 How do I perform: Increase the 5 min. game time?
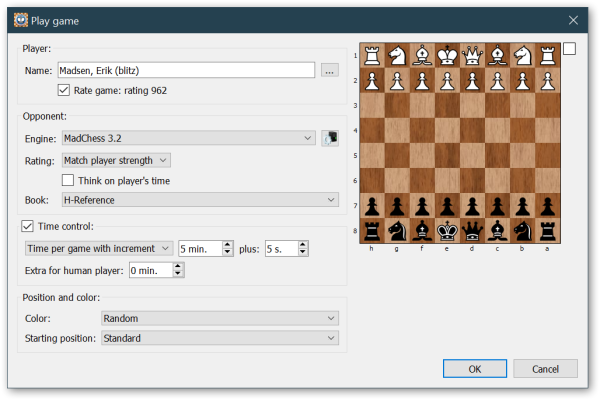(x=228, y=245)
